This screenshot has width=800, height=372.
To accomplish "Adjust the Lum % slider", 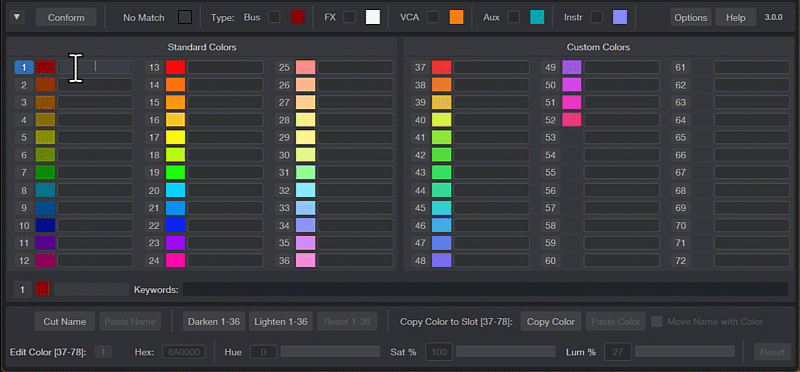I will [685, 352].
